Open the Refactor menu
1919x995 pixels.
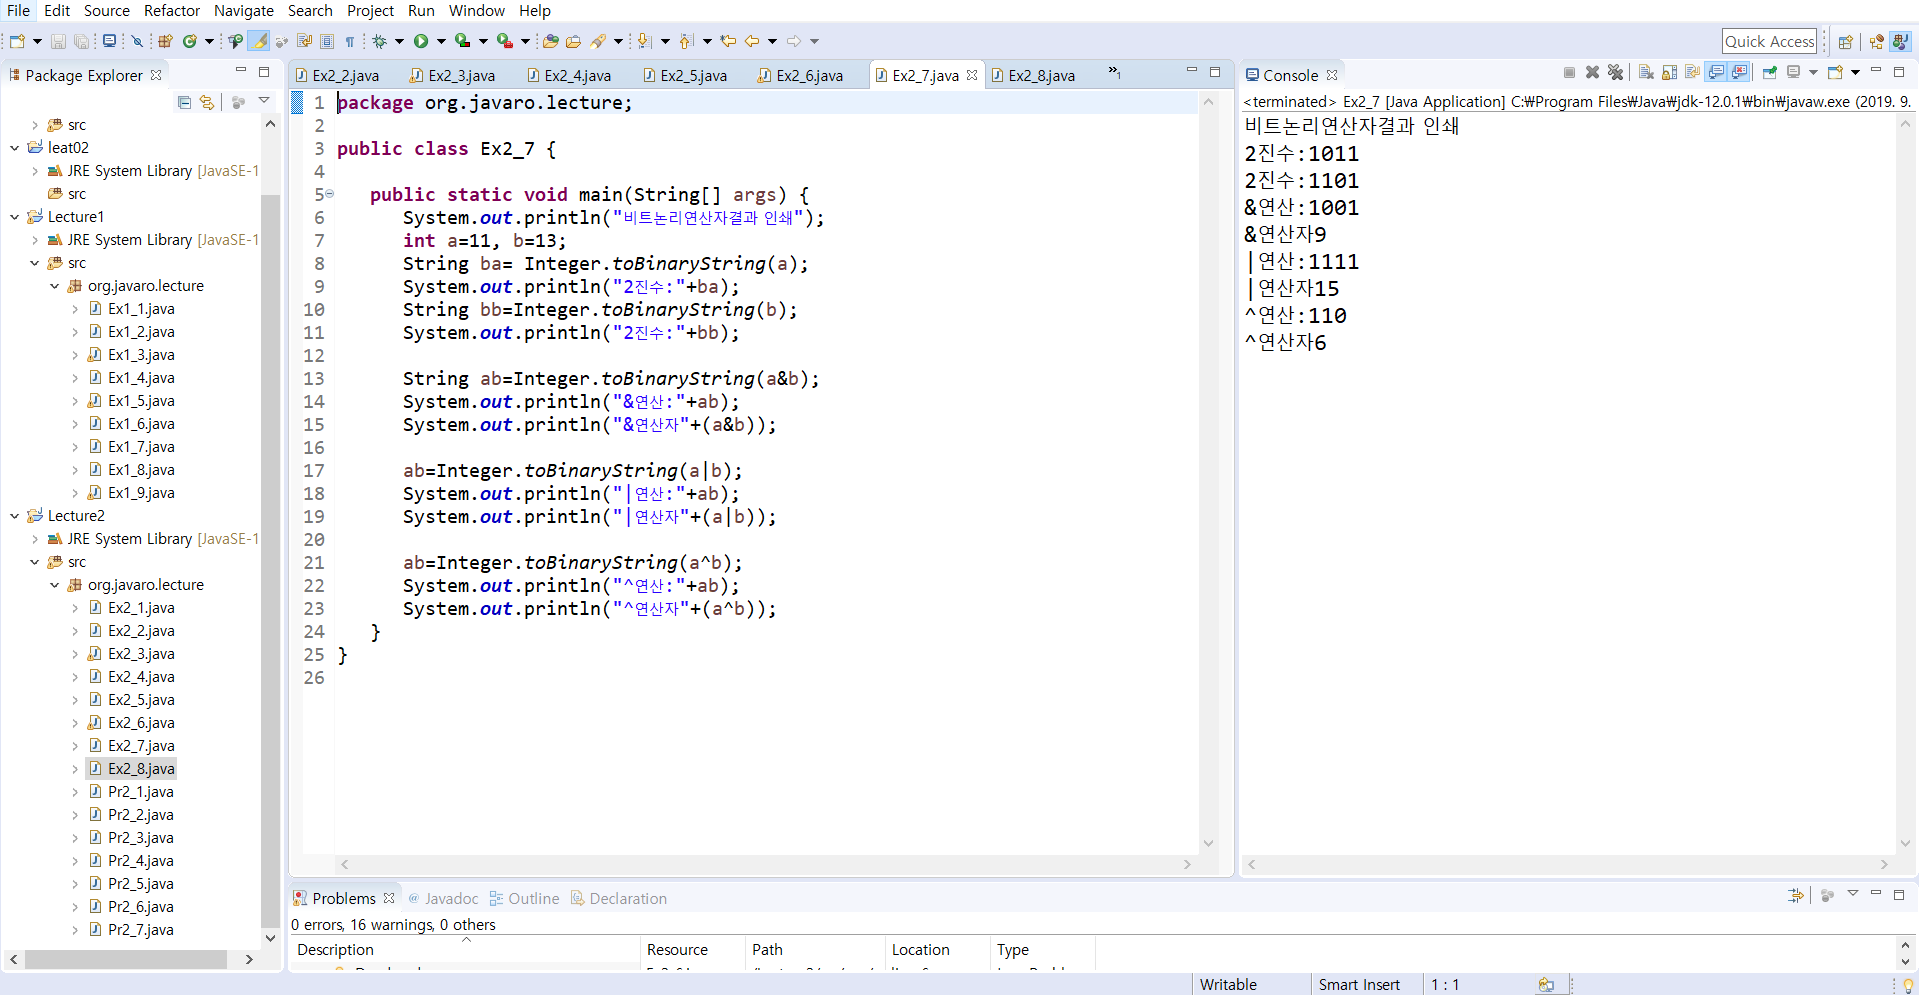pos(172,10)
